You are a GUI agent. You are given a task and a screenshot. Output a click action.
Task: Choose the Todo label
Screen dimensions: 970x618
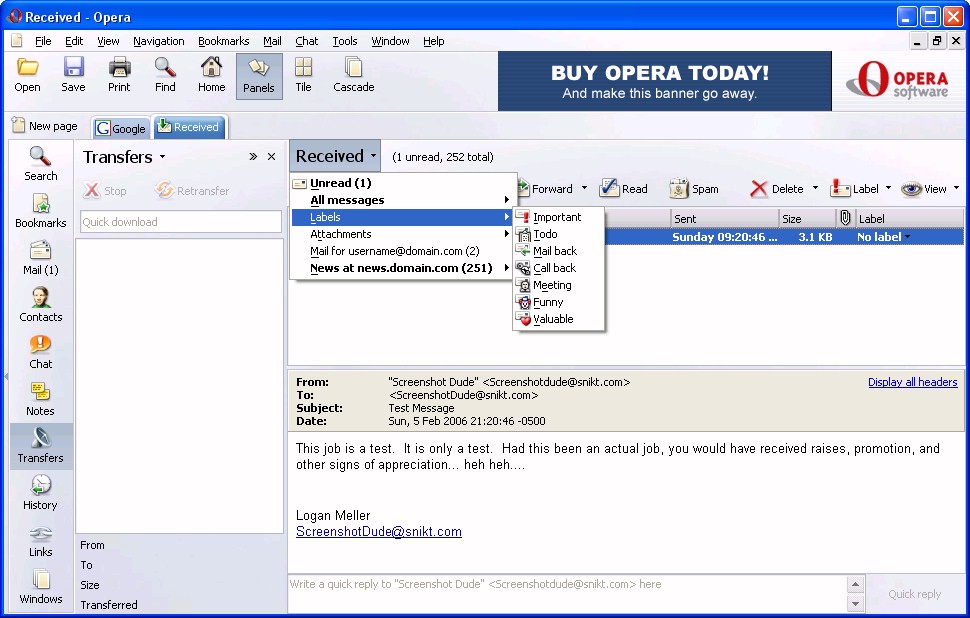559,234
